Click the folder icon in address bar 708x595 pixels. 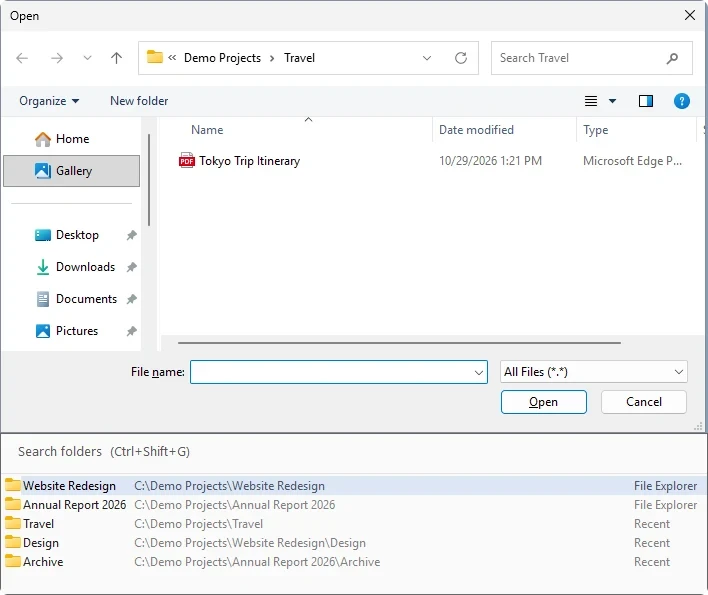(154, 57)
